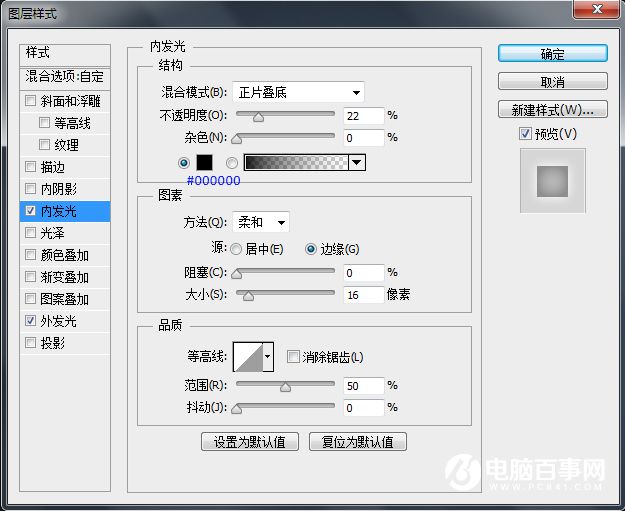This screenshot has width=625, height=511.
Task: Open 方法 dropdown showing 柔和
Action: point(261,222)
